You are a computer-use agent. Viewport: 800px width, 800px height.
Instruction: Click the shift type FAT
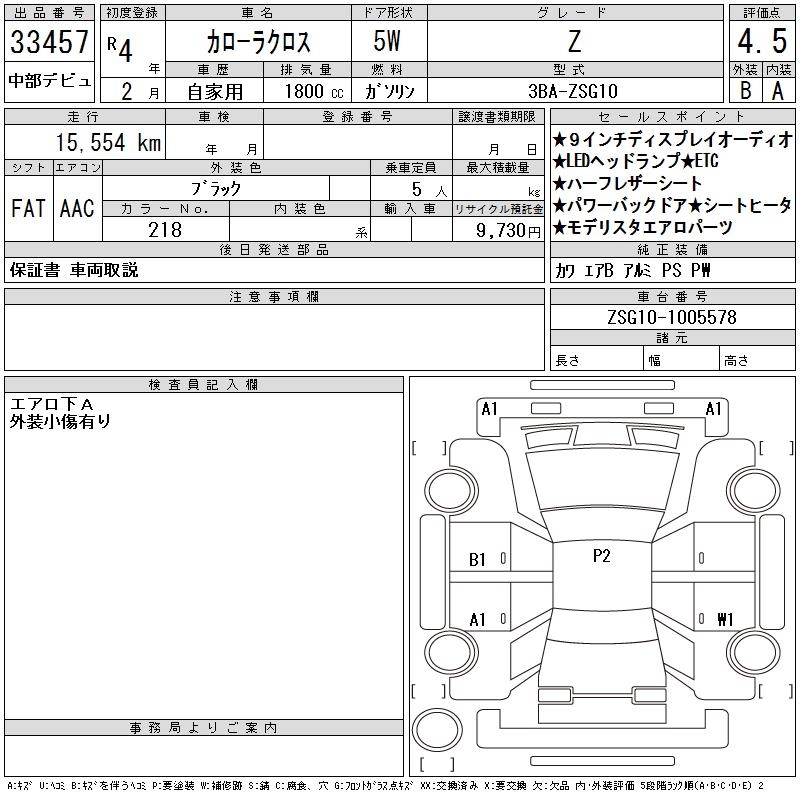click(x=29, y=208)
